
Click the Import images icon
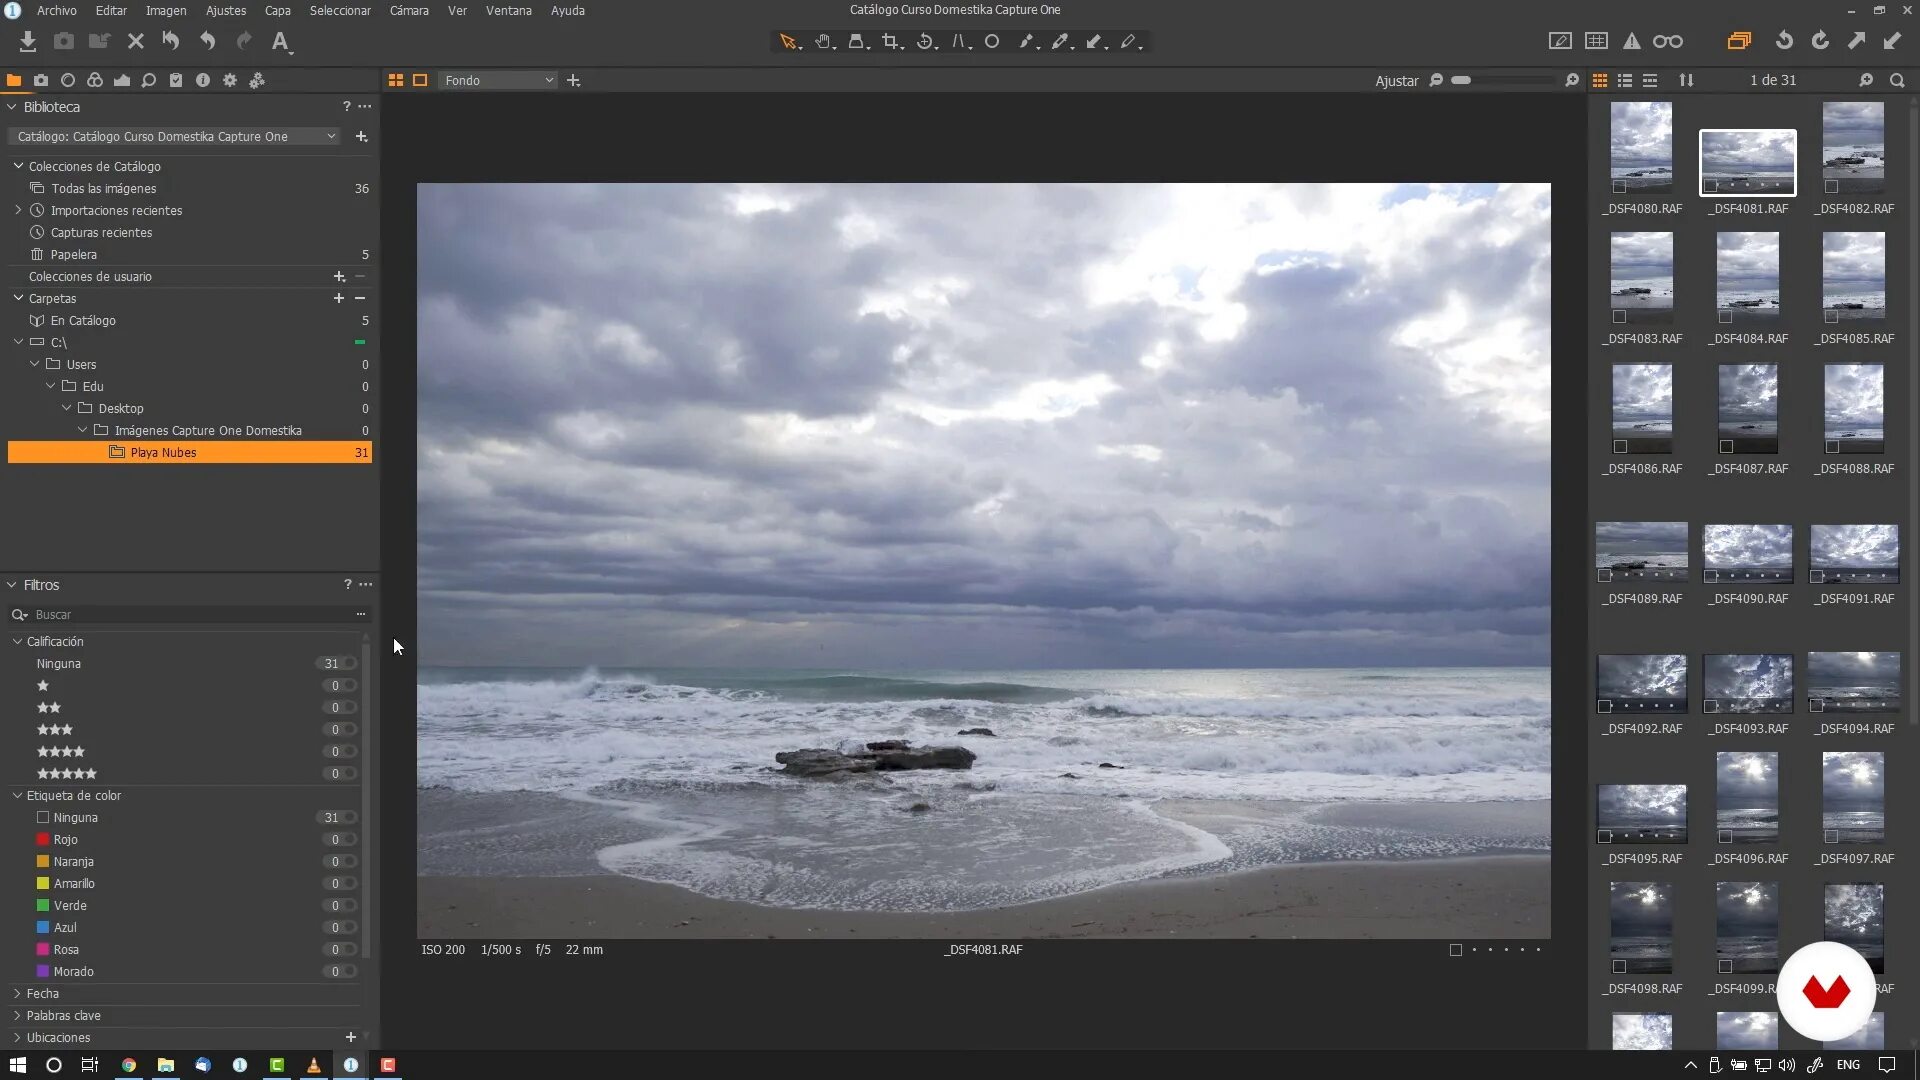coord(28,41)
